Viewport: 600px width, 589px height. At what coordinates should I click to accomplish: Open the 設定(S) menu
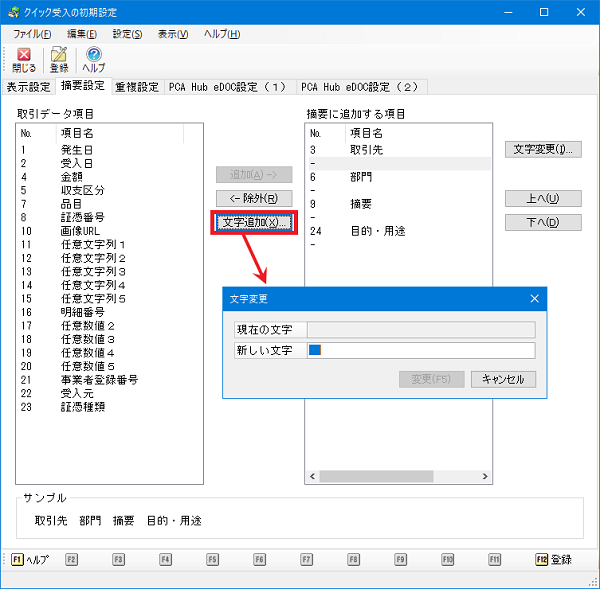127,34
